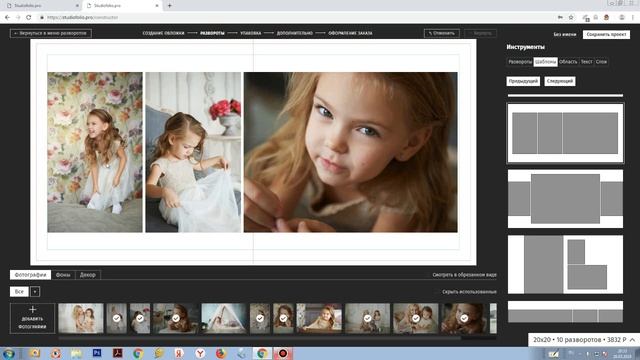Click checkmark on the close-up portrait thumbnail
The image size is (640, 360).
coord(464,318)
